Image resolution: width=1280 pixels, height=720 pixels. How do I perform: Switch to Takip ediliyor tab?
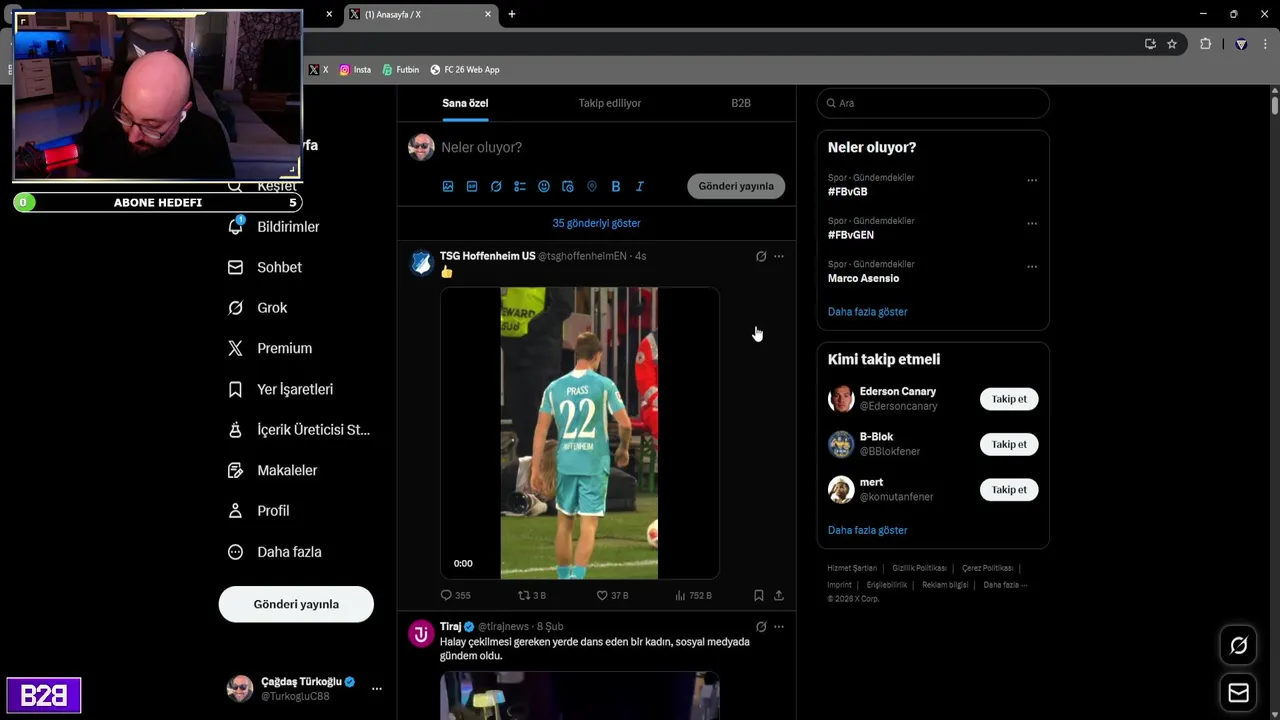[x=610, y=103]
